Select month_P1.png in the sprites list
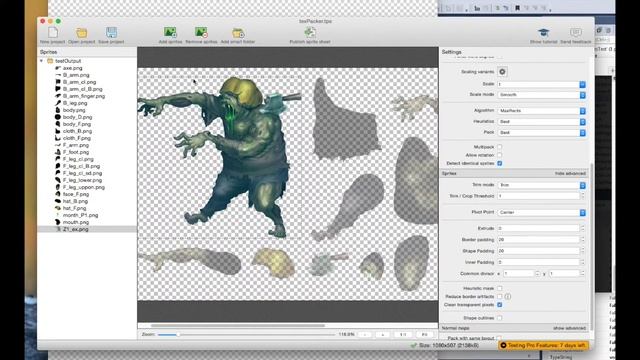Image resolution: width=640 pixels, height=360 pixels. [80, 215]
